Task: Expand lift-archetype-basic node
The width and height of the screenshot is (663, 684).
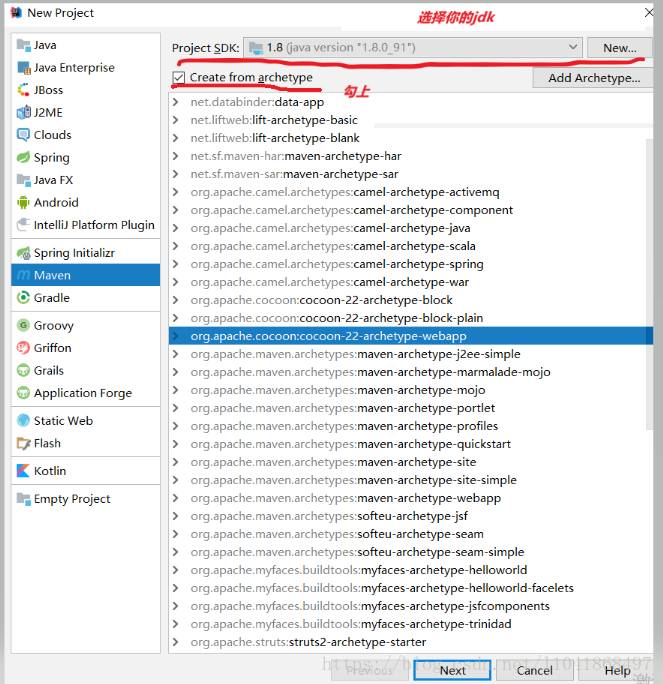Action: (175, 120)
